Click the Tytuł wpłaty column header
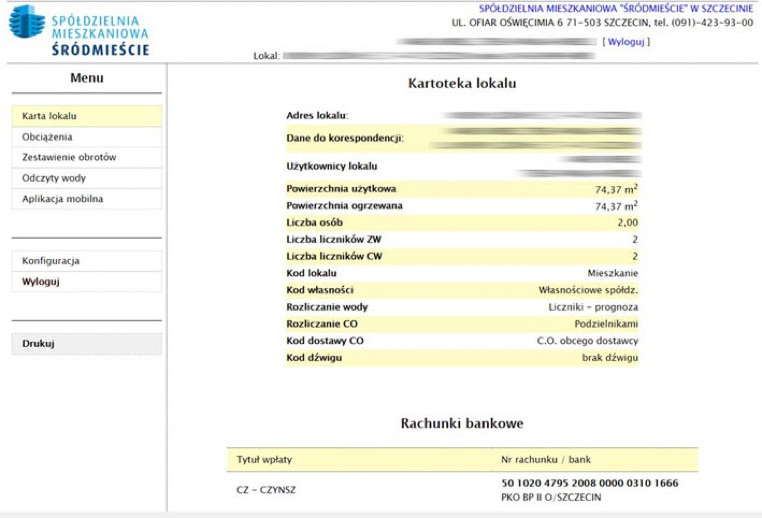This screenshot has height=518, width=762. pyautogui.click(x=265, y=460)
